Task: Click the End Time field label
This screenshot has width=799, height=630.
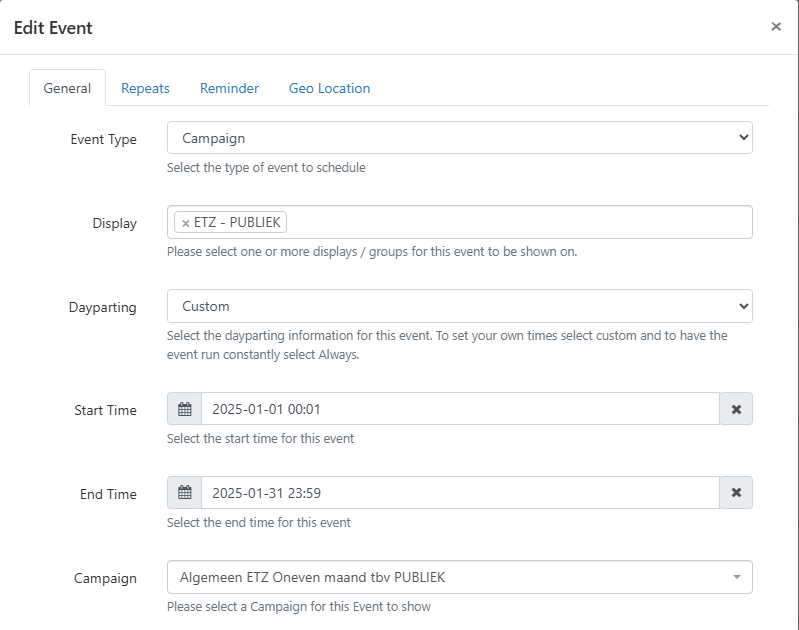Action: pyautogui.click(x=108, y=494)
